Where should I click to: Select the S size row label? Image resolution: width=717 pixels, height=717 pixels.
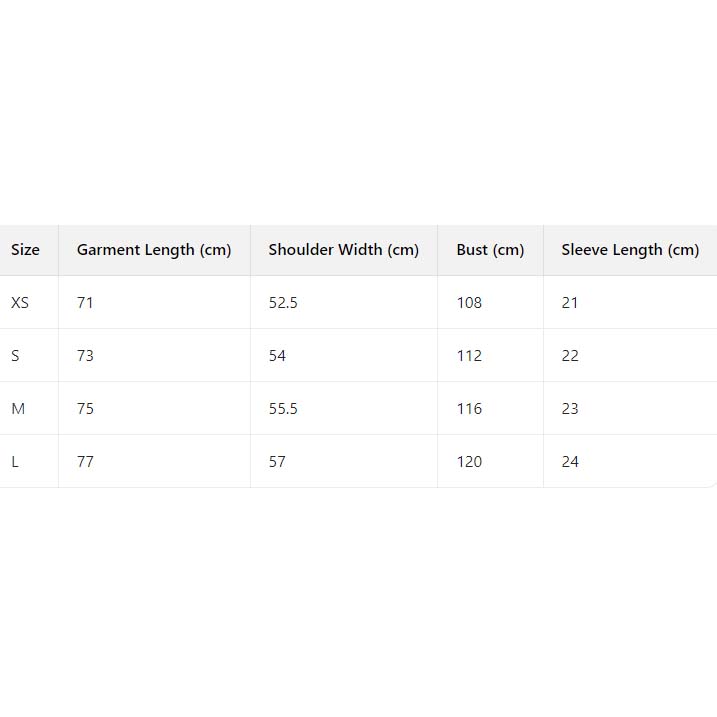pos(15,356)
